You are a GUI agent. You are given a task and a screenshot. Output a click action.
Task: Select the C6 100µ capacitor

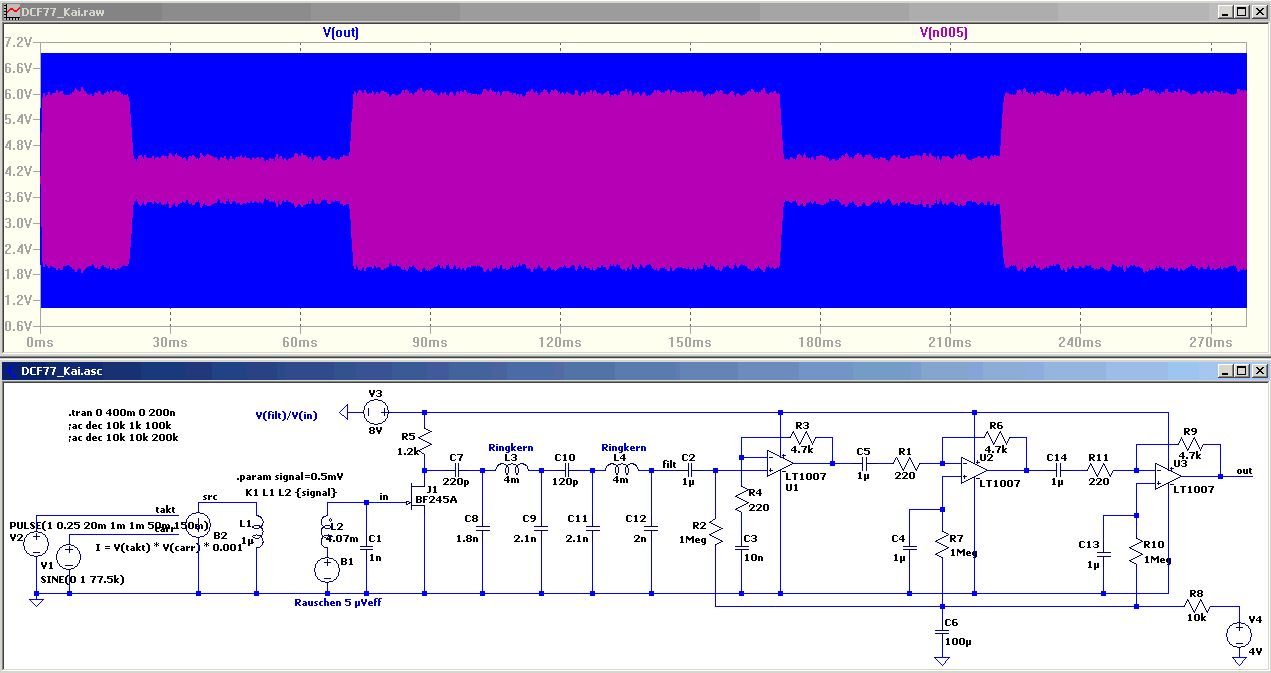942,625
